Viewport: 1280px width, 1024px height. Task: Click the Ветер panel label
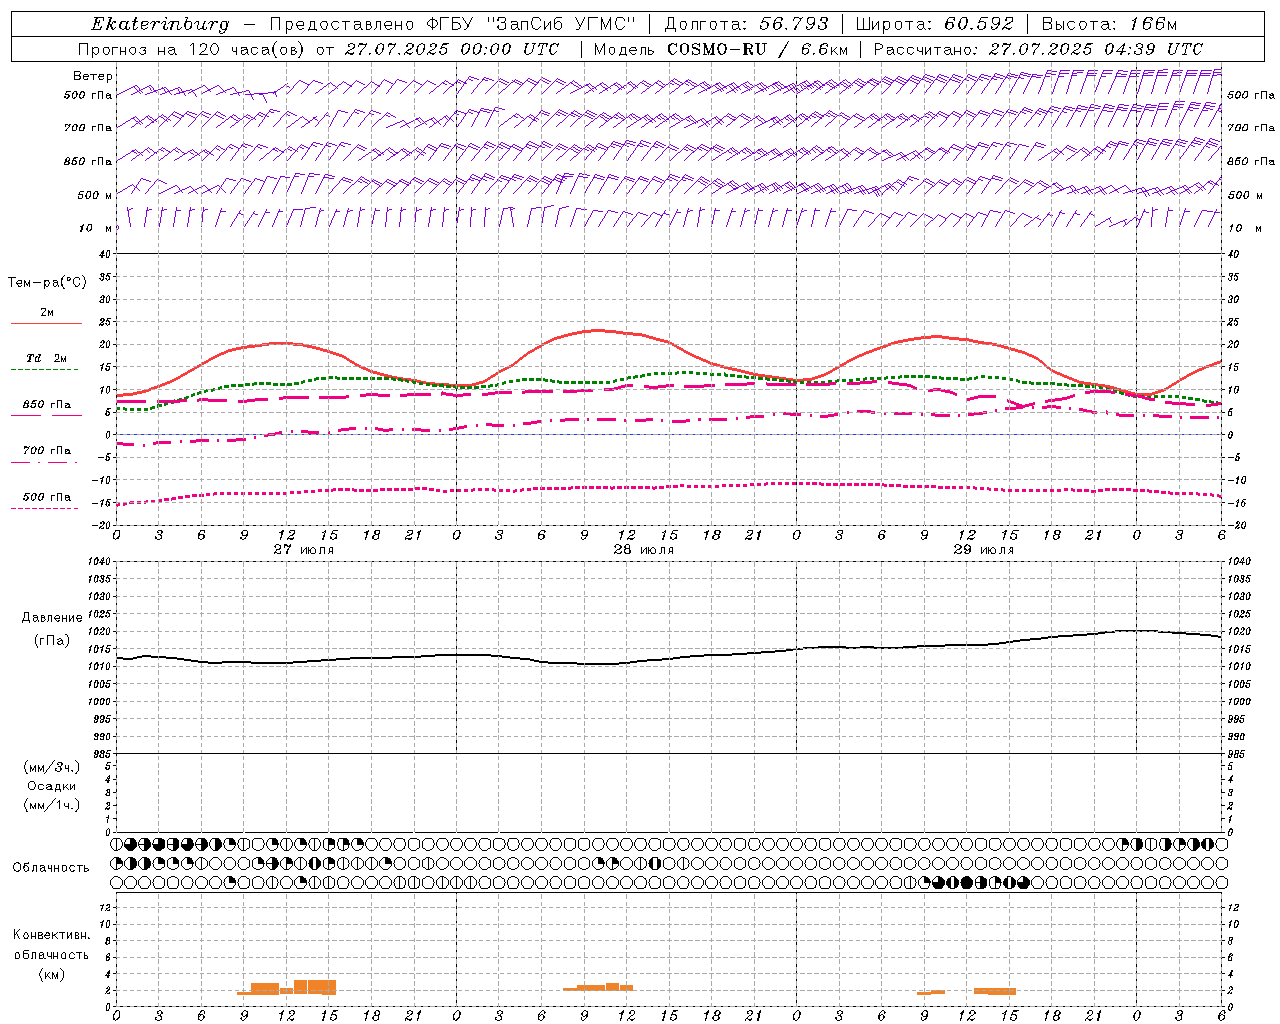tap(93, 76)
